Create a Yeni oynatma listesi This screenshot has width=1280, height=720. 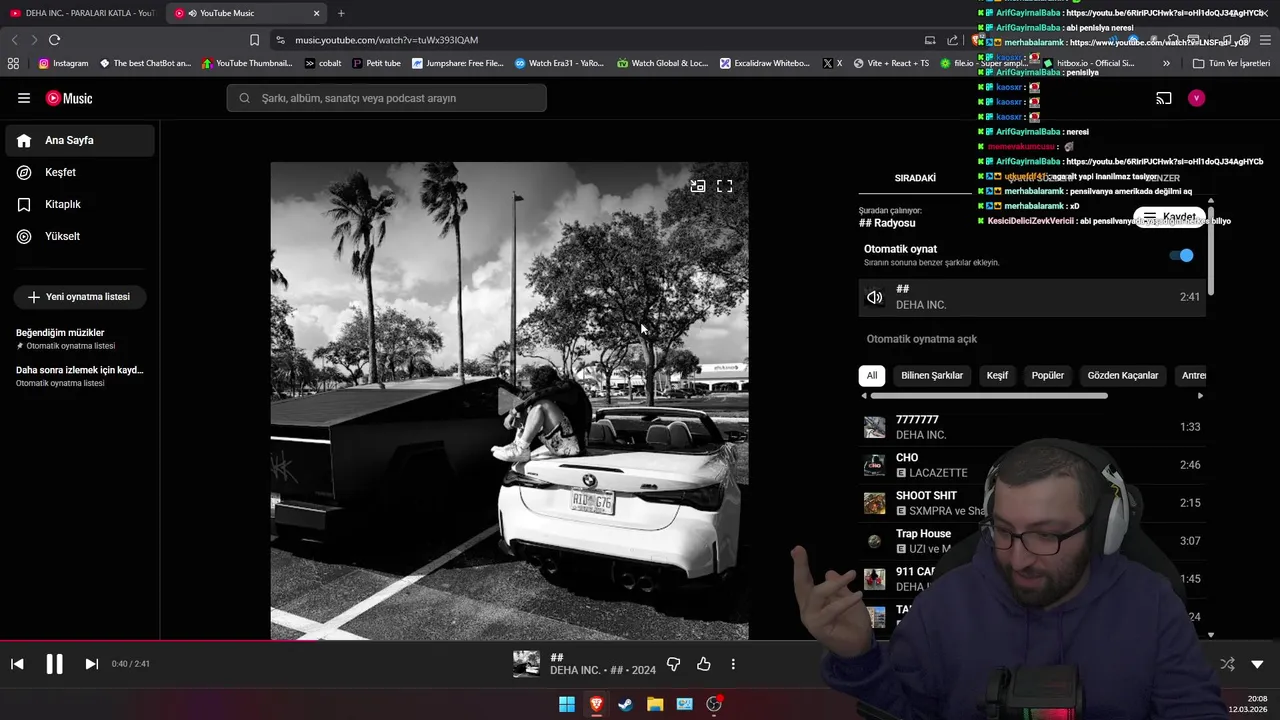[x=79, y=297]
